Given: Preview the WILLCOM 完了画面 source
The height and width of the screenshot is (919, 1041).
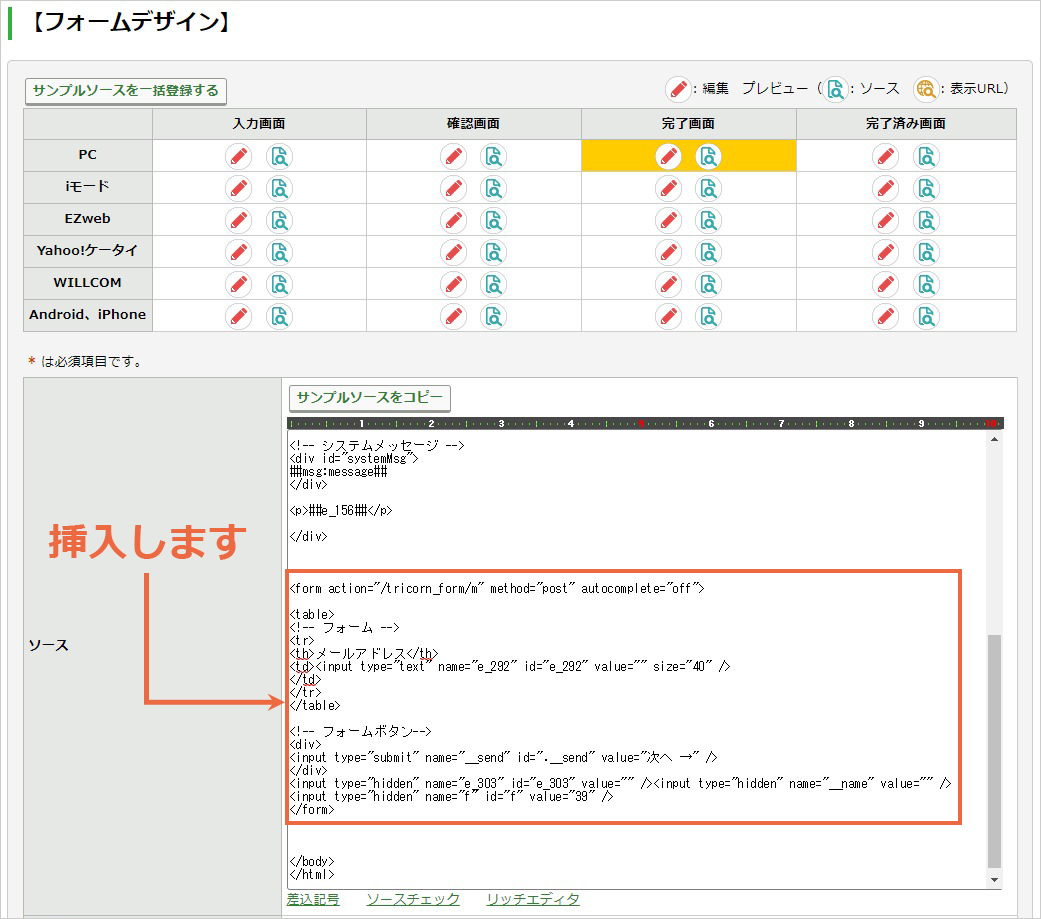Looking at the screenshot, I should (x=708, y=284).
